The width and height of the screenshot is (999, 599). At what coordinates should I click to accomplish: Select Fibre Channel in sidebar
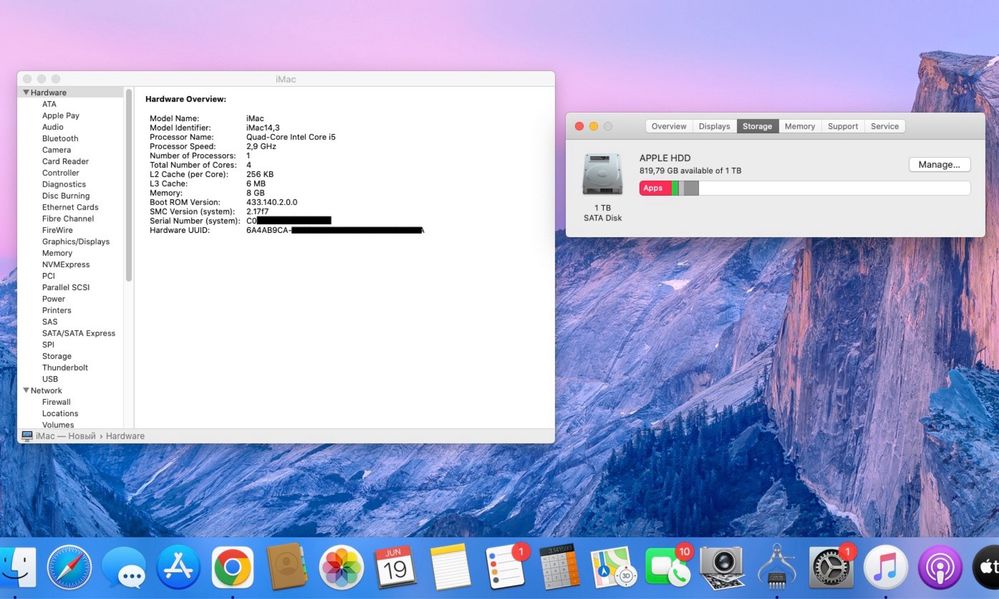68,219
